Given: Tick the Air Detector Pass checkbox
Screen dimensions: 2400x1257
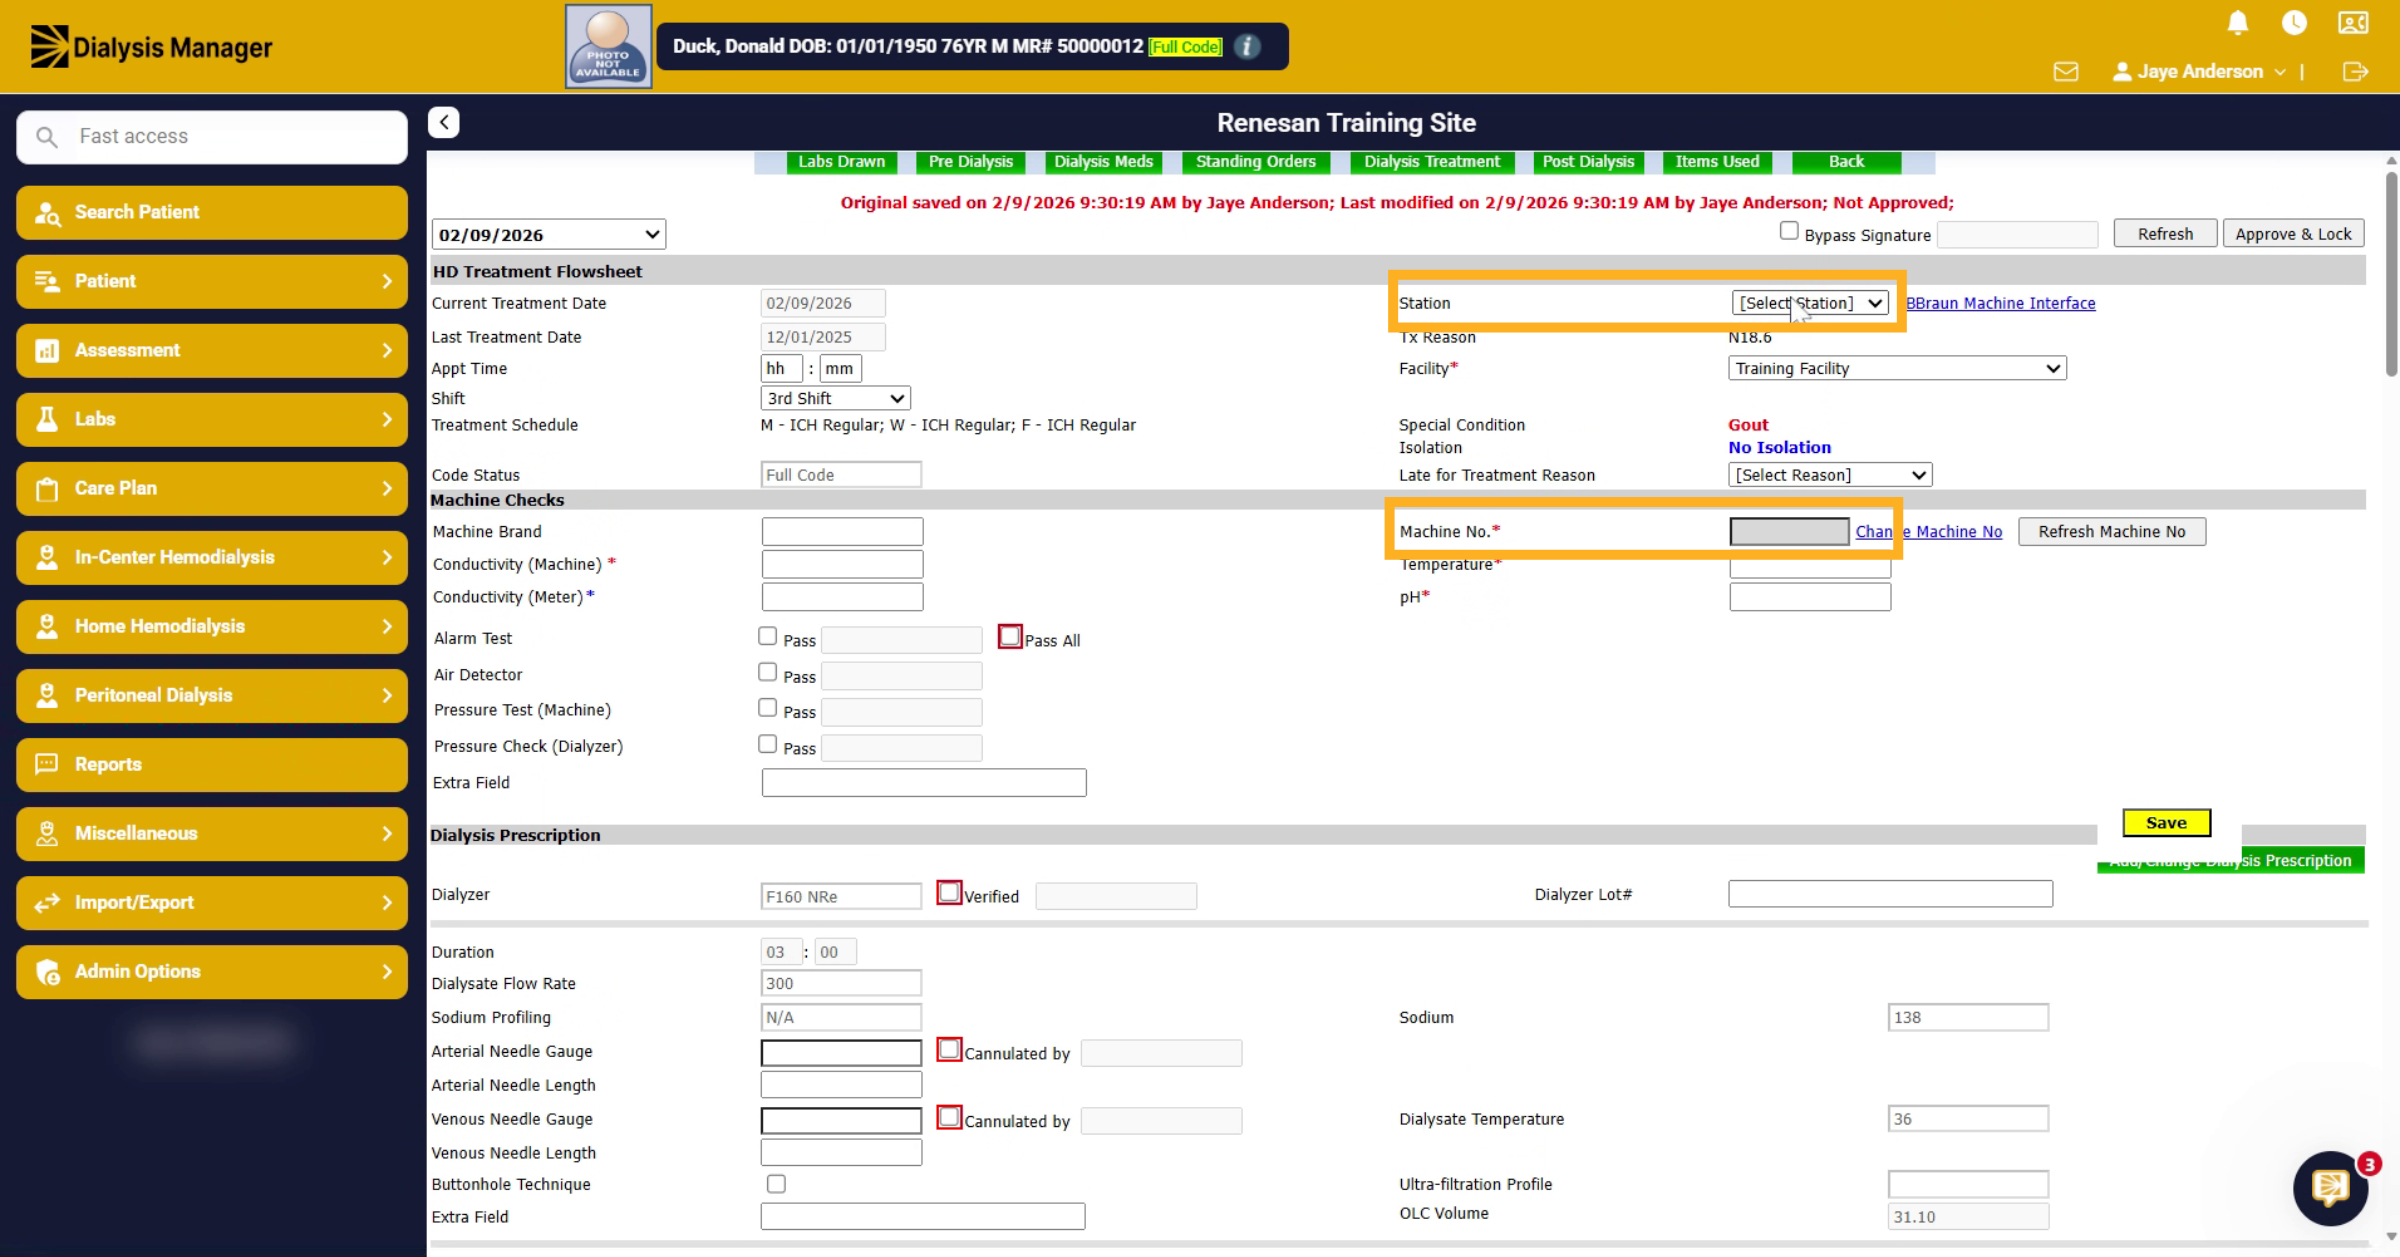Looking at the screenshot, I should point(767,672).
